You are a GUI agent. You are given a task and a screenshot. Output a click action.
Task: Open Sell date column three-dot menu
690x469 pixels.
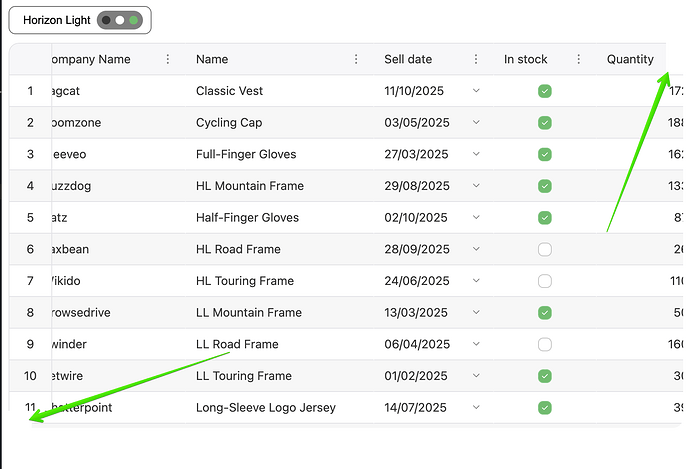(476, 59)
